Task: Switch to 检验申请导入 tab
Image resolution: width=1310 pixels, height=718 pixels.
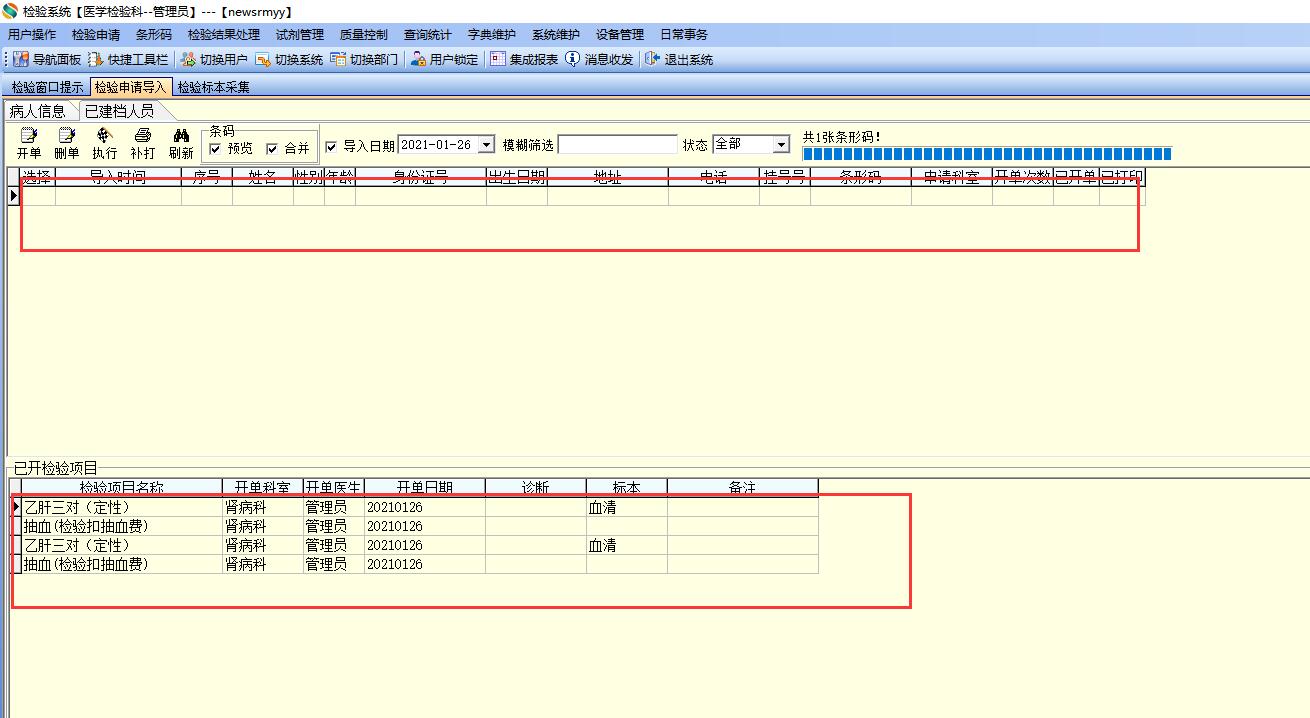Action: pos(131,87)
